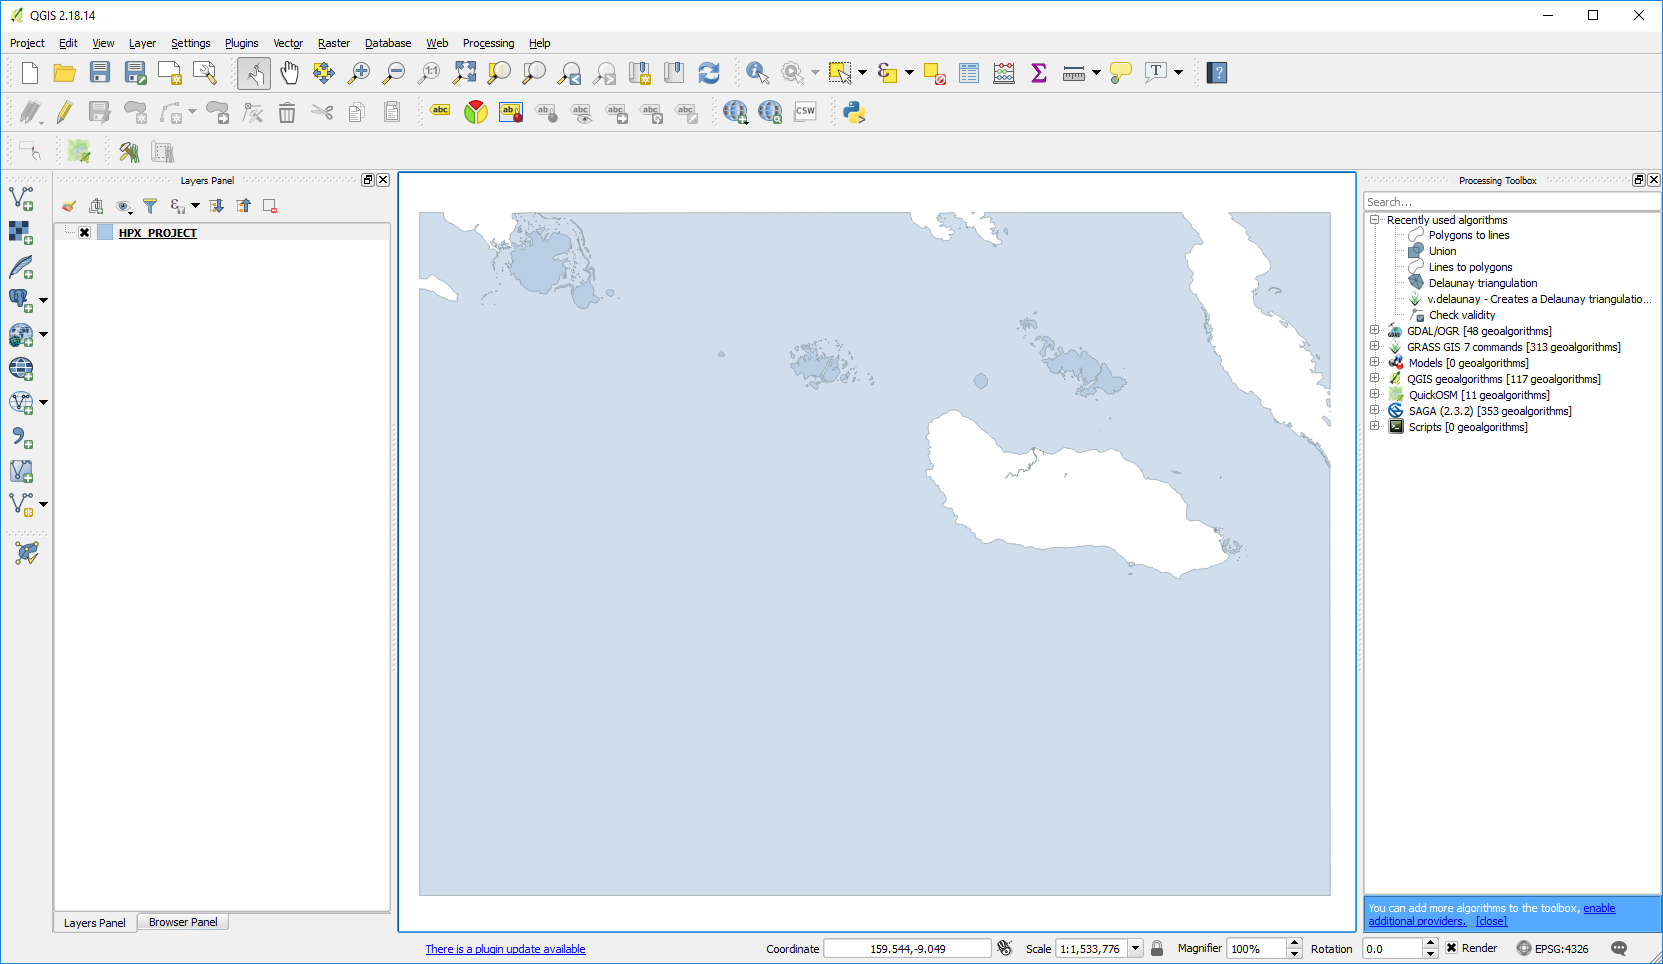
Task: Toggle editing with the pencil icon
Action: [x=65, y=112]
